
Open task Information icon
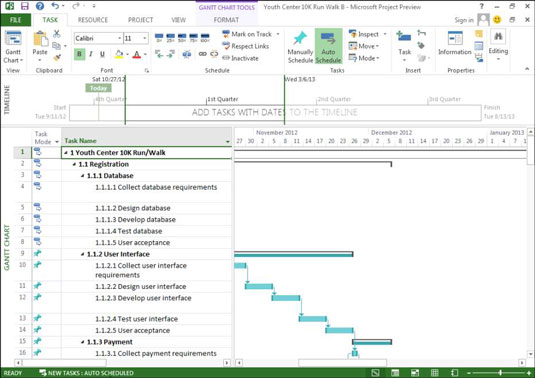(x=455, y=38)
